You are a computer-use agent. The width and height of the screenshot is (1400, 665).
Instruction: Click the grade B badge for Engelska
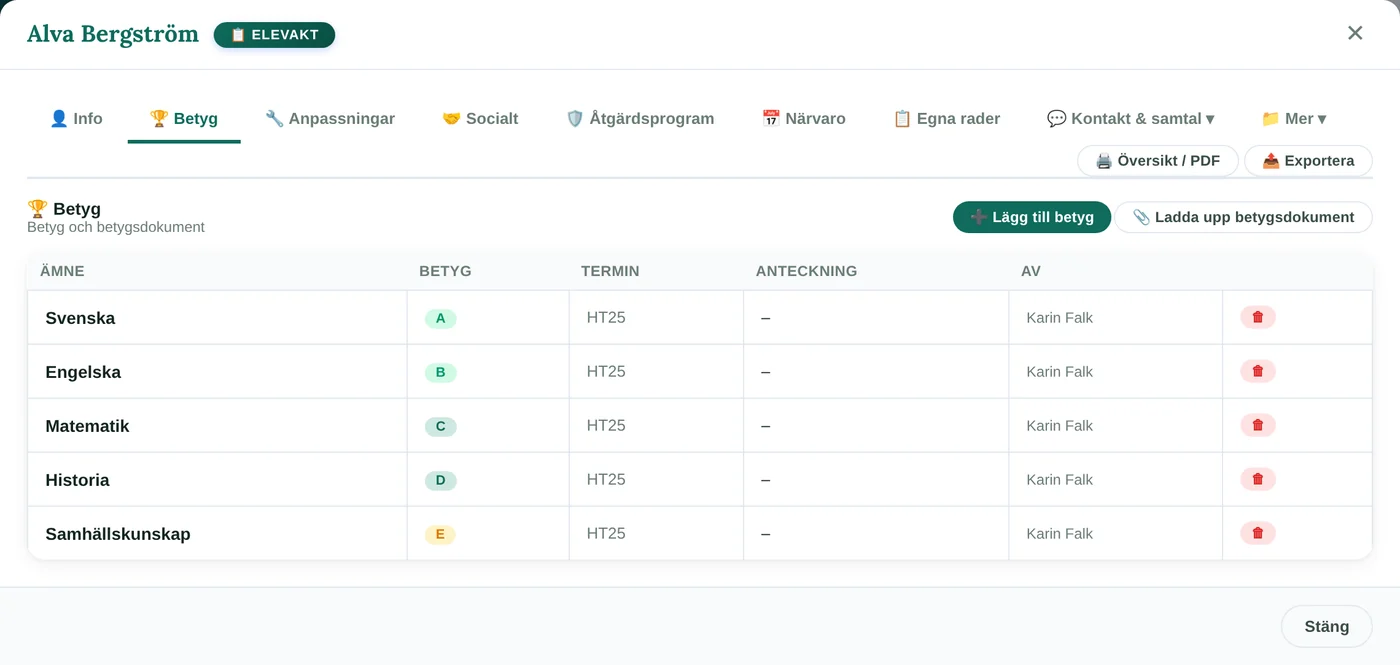tap(441, 372)
